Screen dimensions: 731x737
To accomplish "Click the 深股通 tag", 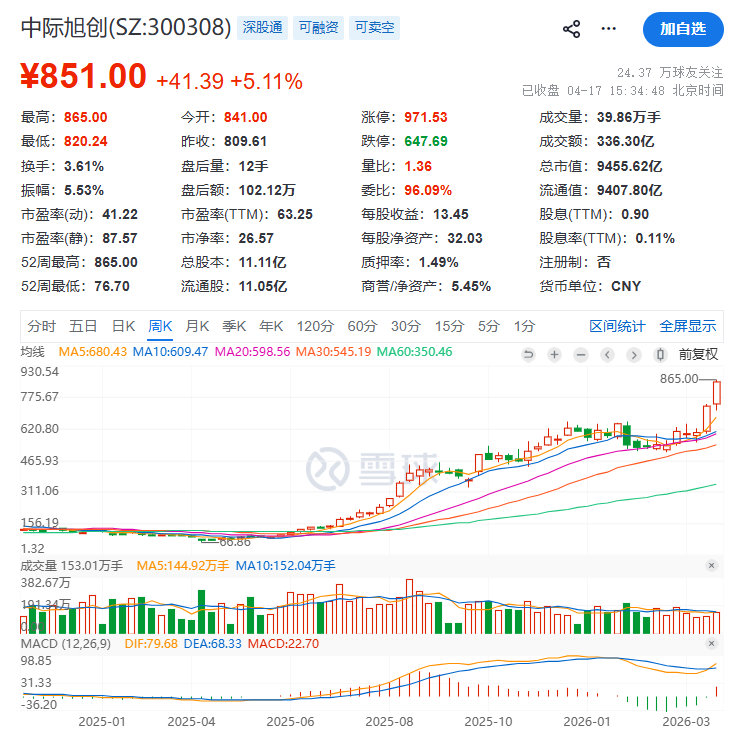I will pos(262,28).
